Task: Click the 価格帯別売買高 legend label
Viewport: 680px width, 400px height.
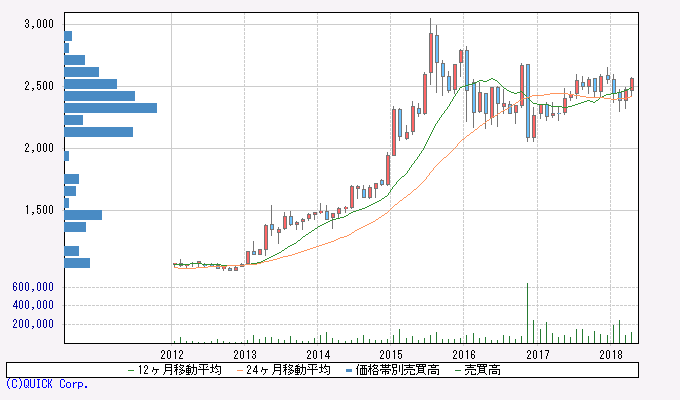Action: pyautogui.click(x=397, y=370)
